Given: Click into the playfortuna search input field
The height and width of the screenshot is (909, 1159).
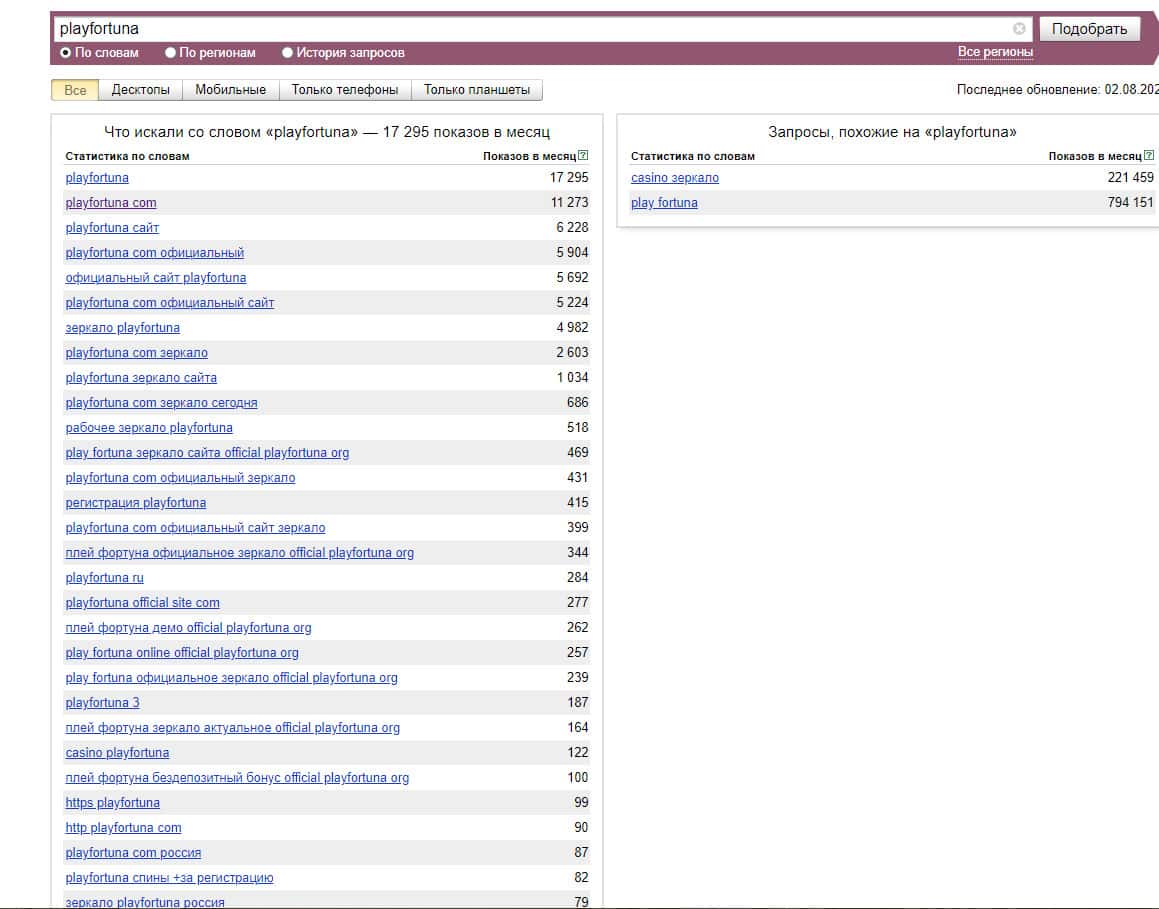Looking at the screenshot, I should pyautogui.click(x=530, y=29).
